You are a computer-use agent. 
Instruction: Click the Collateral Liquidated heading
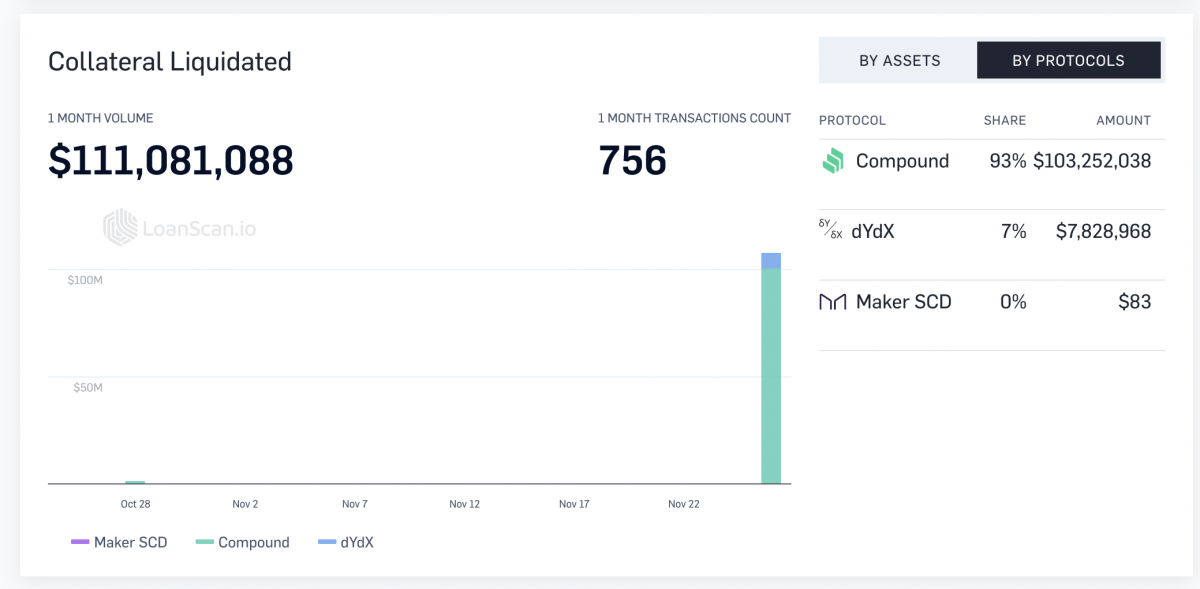170,61
